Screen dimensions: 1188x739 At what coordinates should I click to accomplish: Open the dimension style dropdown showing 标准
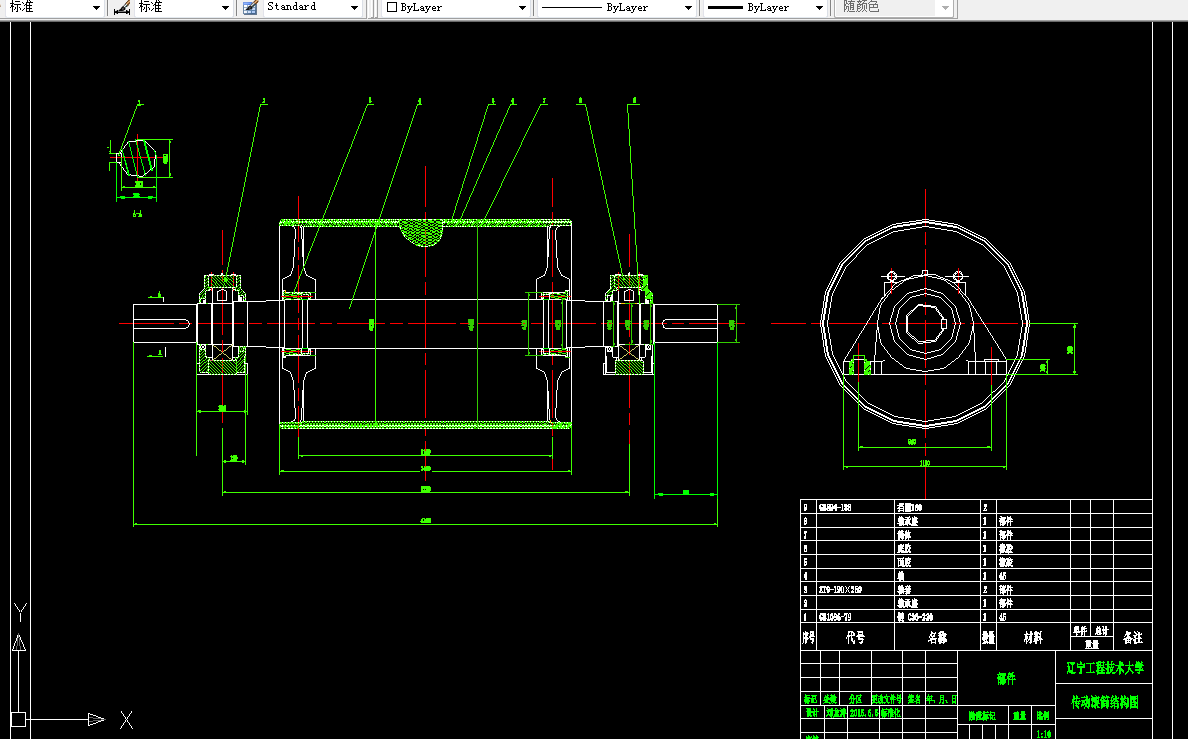183,8
